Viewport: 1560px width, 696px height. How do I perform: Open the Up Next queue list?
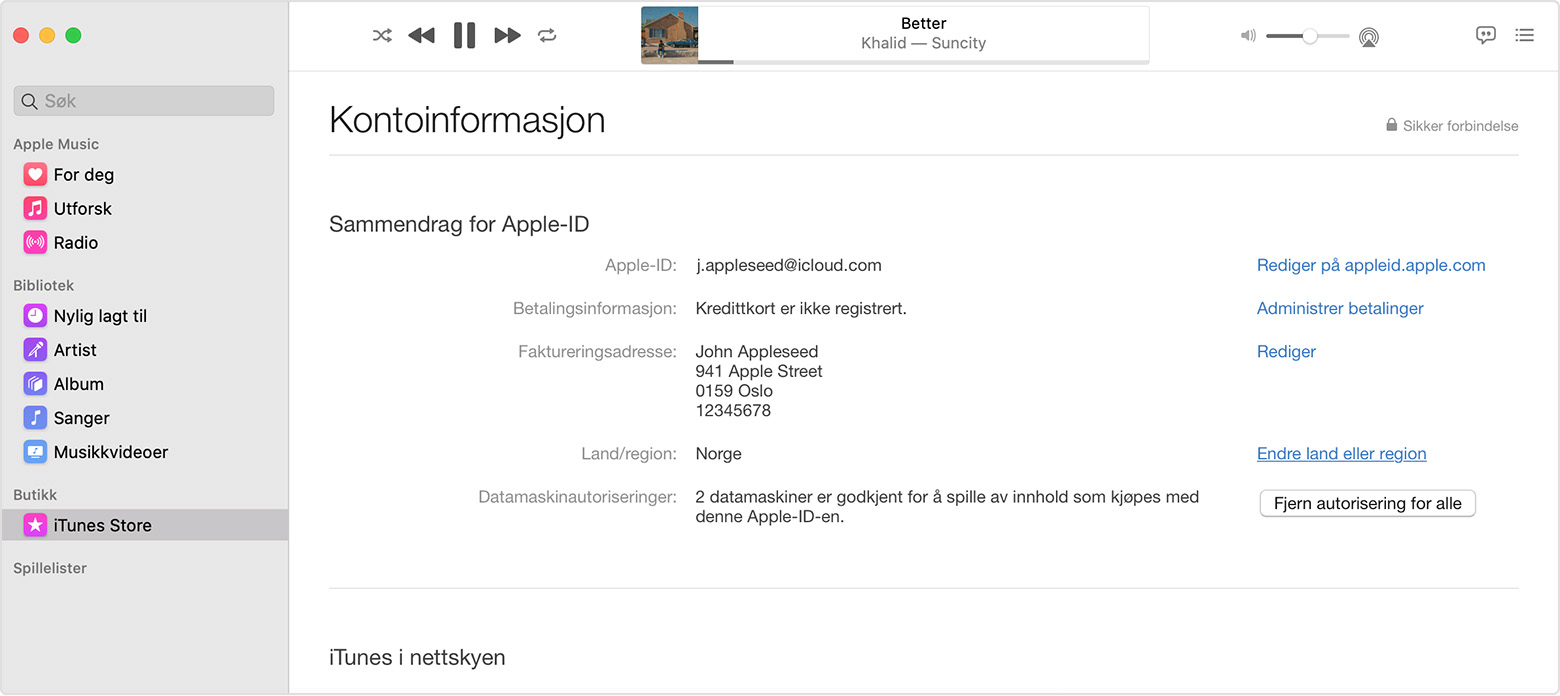tap(1524, 35)
